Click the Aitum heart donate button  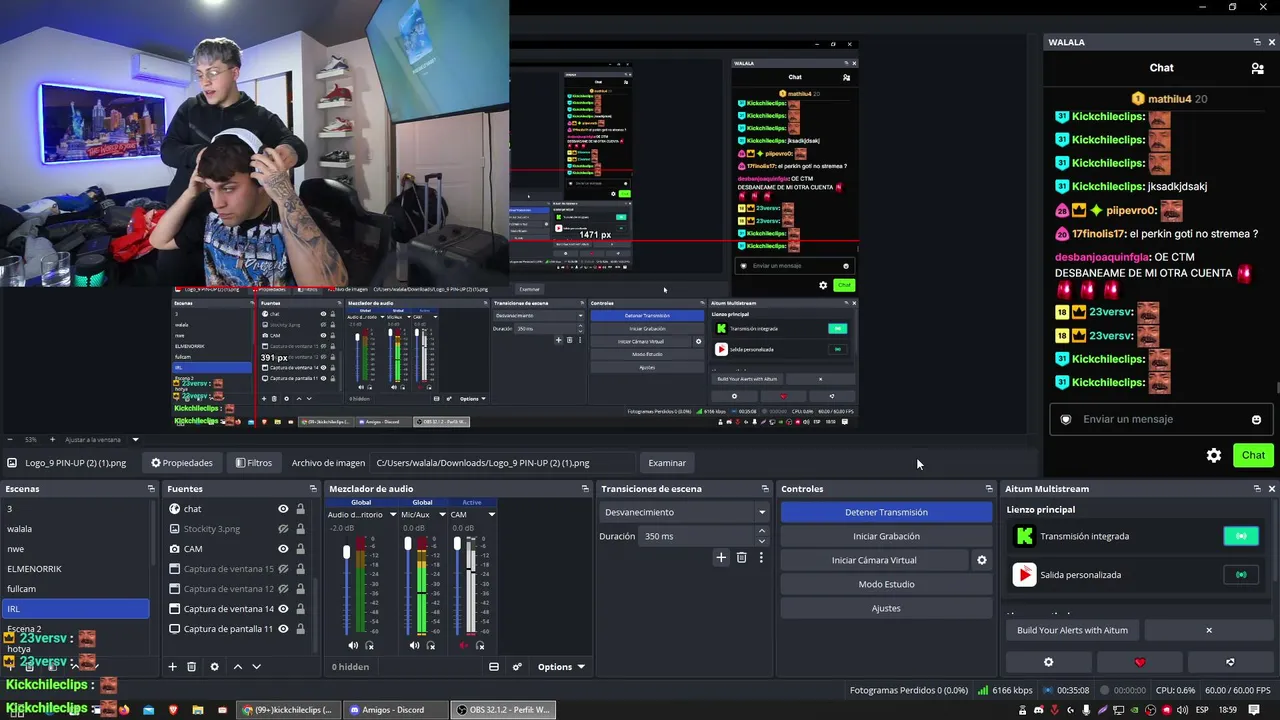click(1140, 662)
